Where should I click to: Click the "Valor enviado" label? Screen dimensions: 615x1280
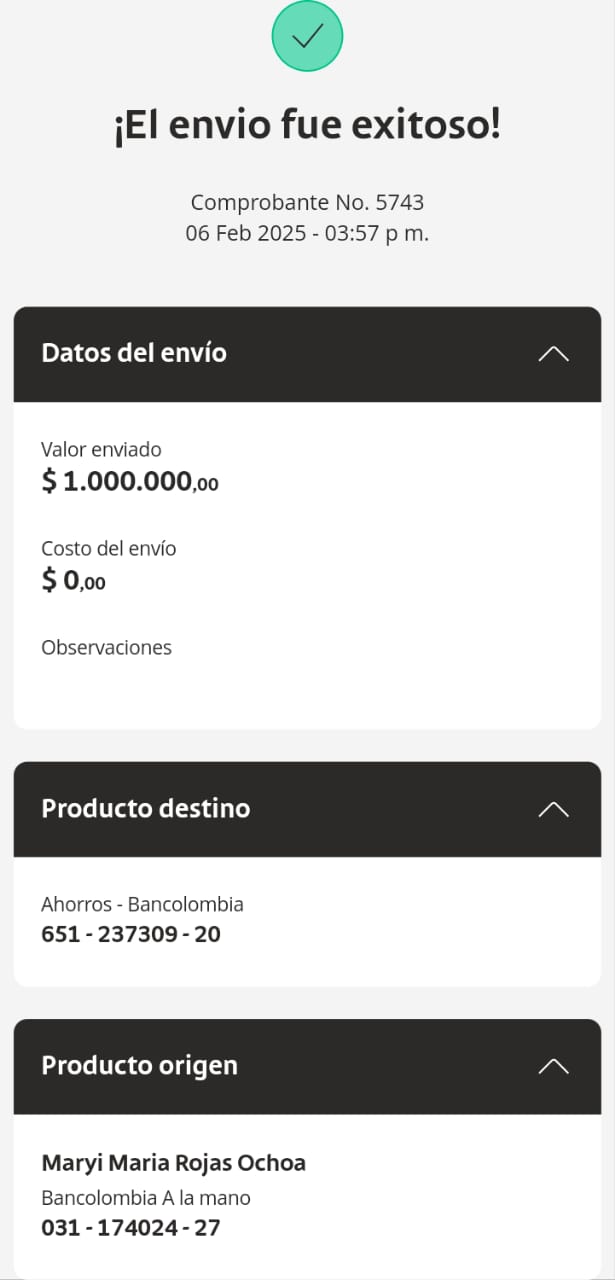point(101,450)
